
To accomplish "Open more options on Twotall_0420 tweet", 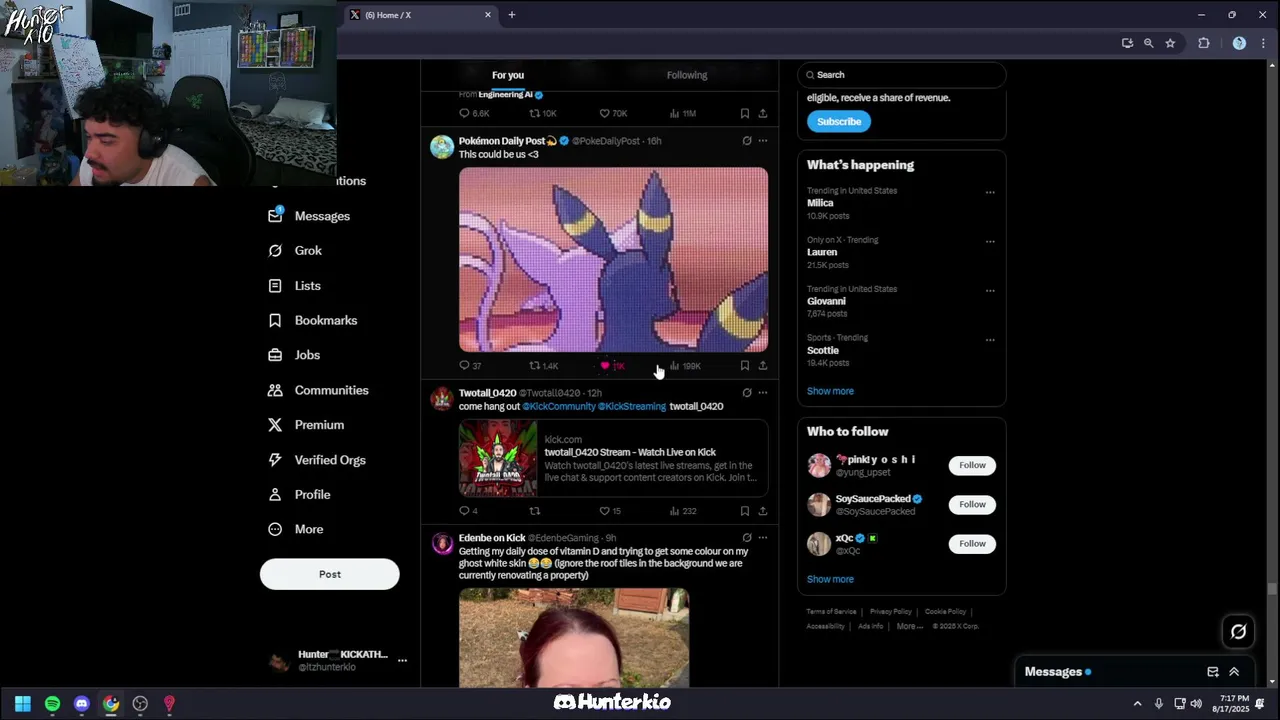I will pos(763,393).
